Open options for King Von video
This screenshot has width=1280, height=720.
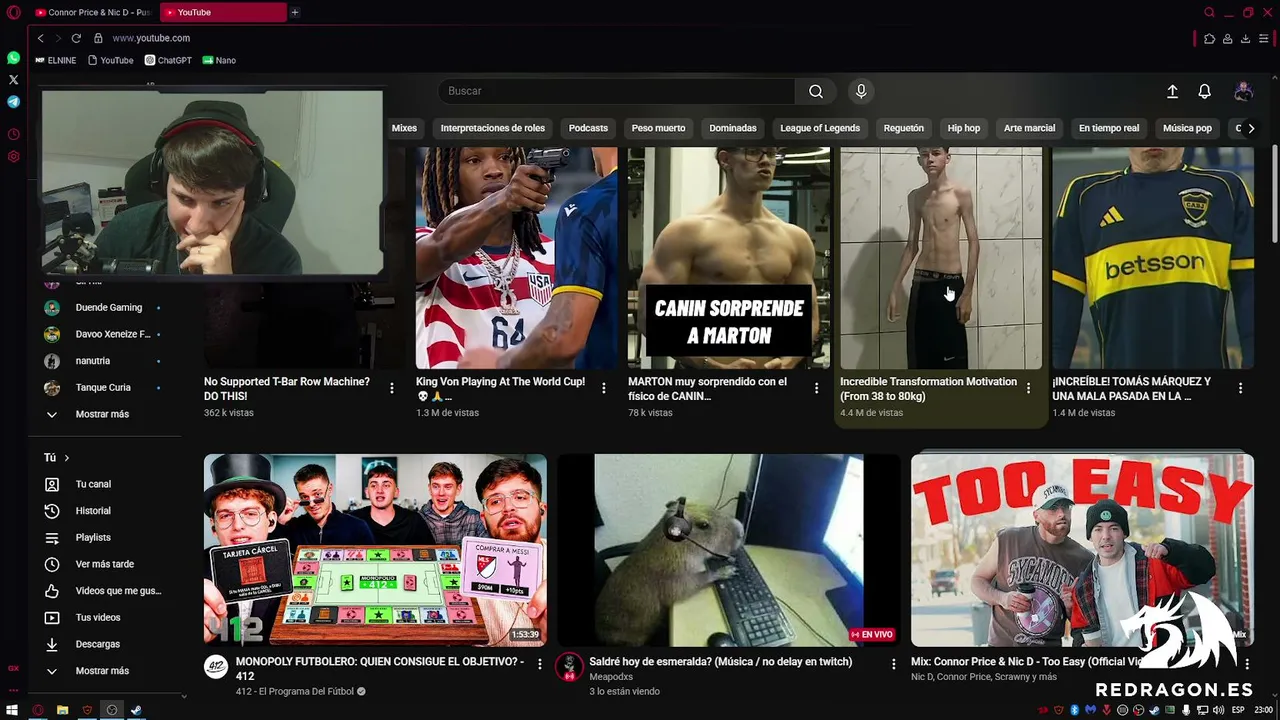[x=604, y=388]
